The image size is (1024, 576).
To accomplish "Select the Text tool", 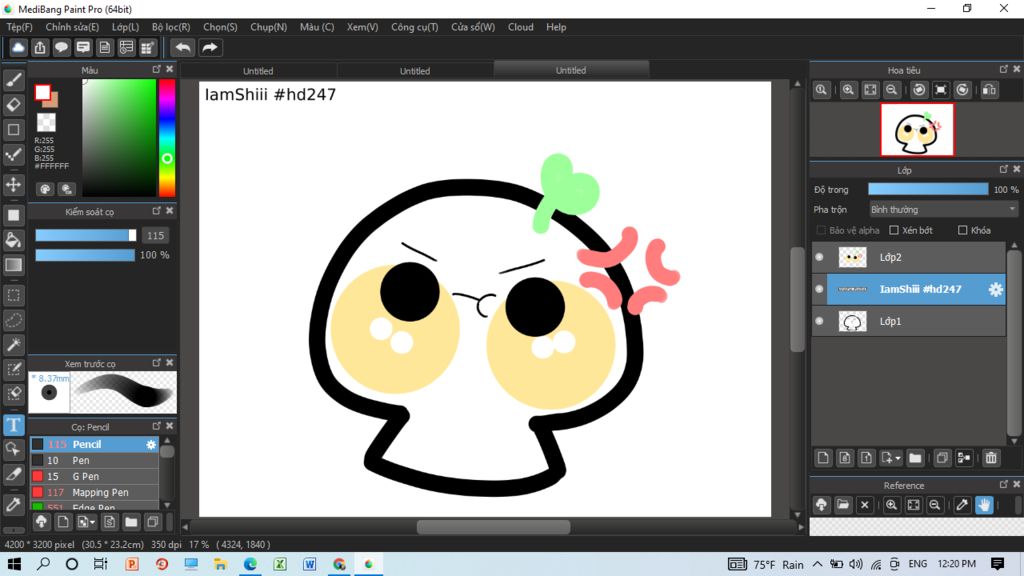I will [14, 425].
